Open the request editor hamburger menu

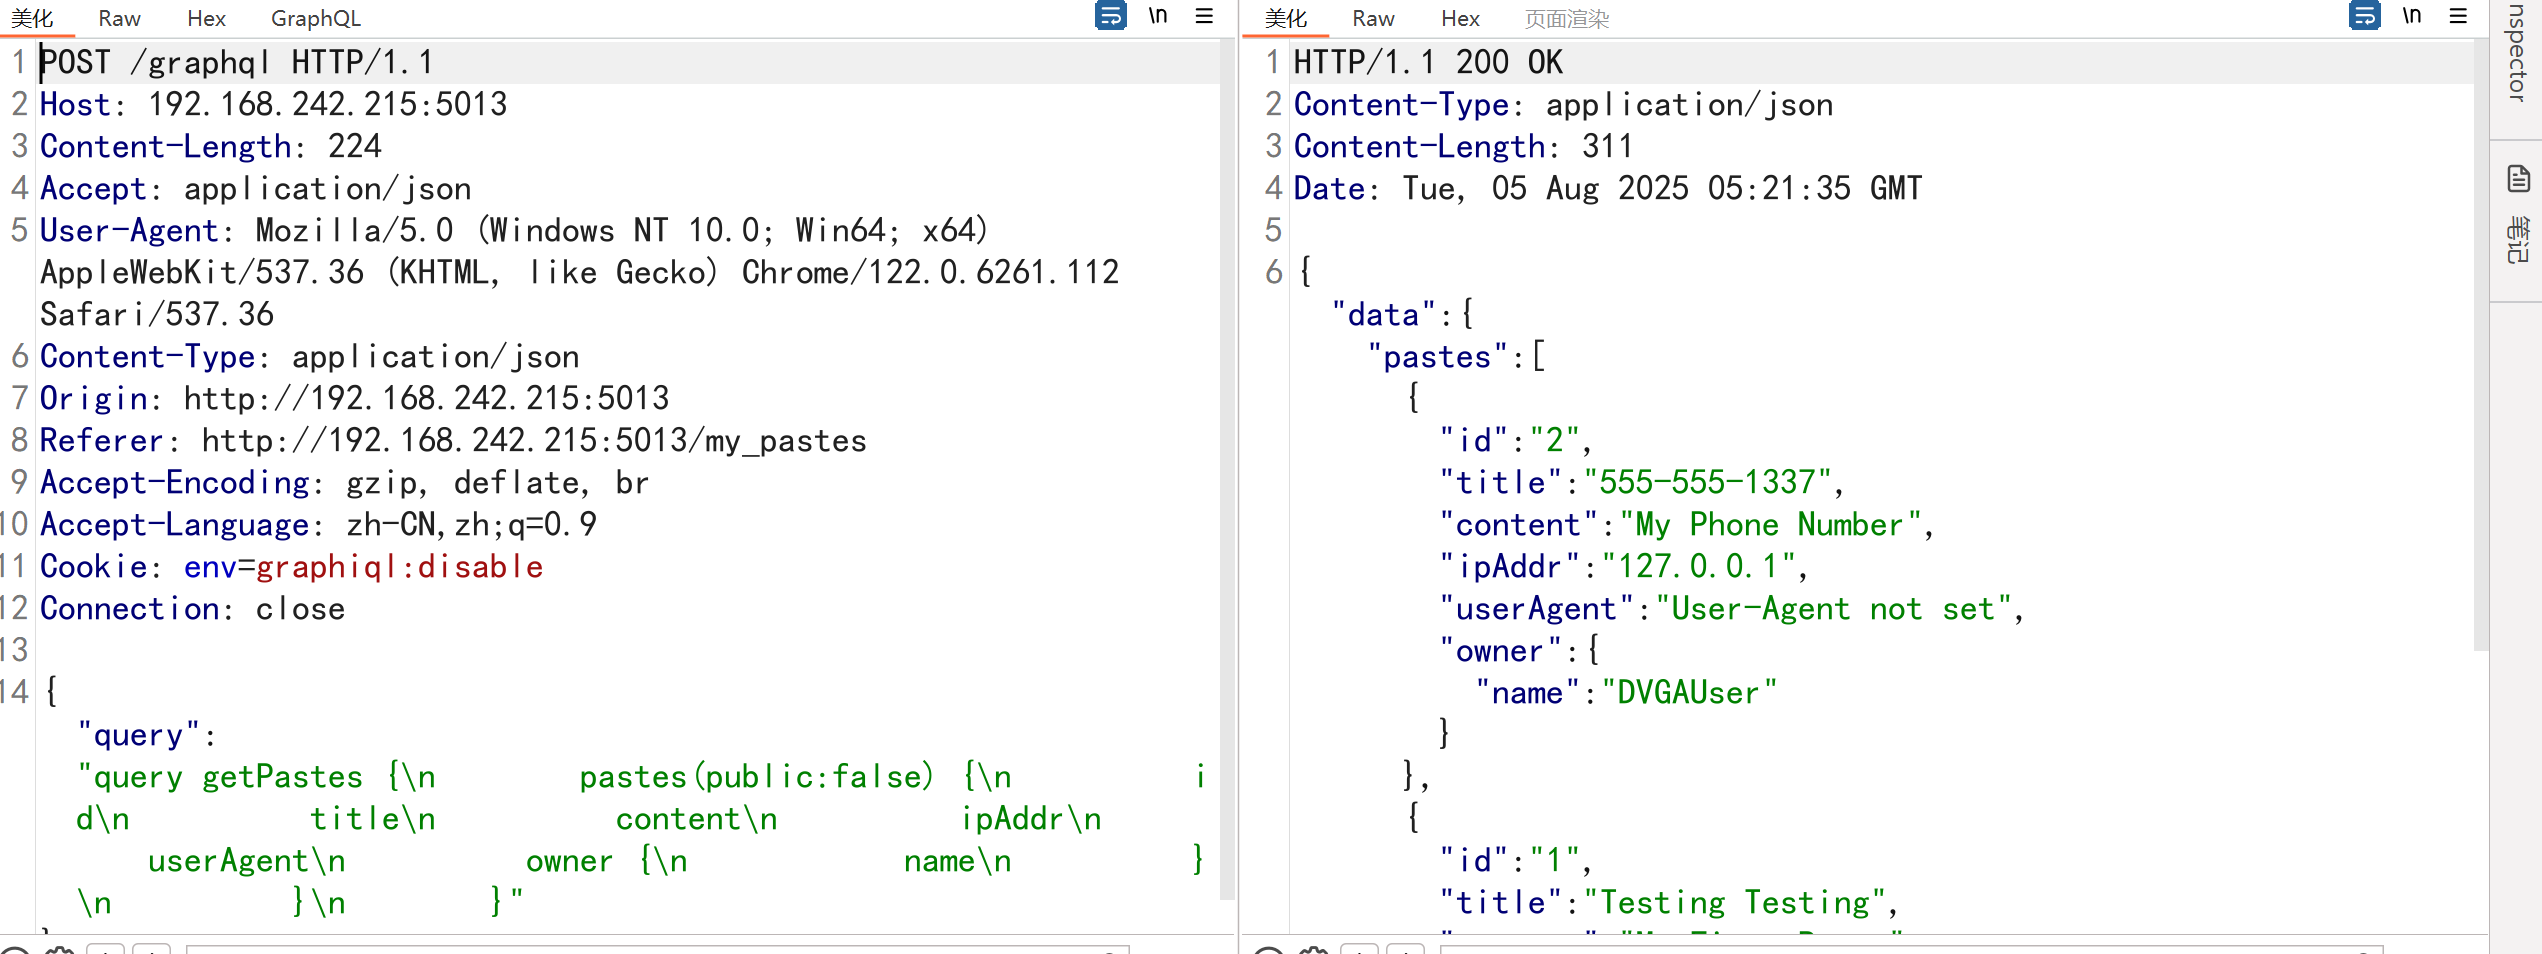(1204, 16)
